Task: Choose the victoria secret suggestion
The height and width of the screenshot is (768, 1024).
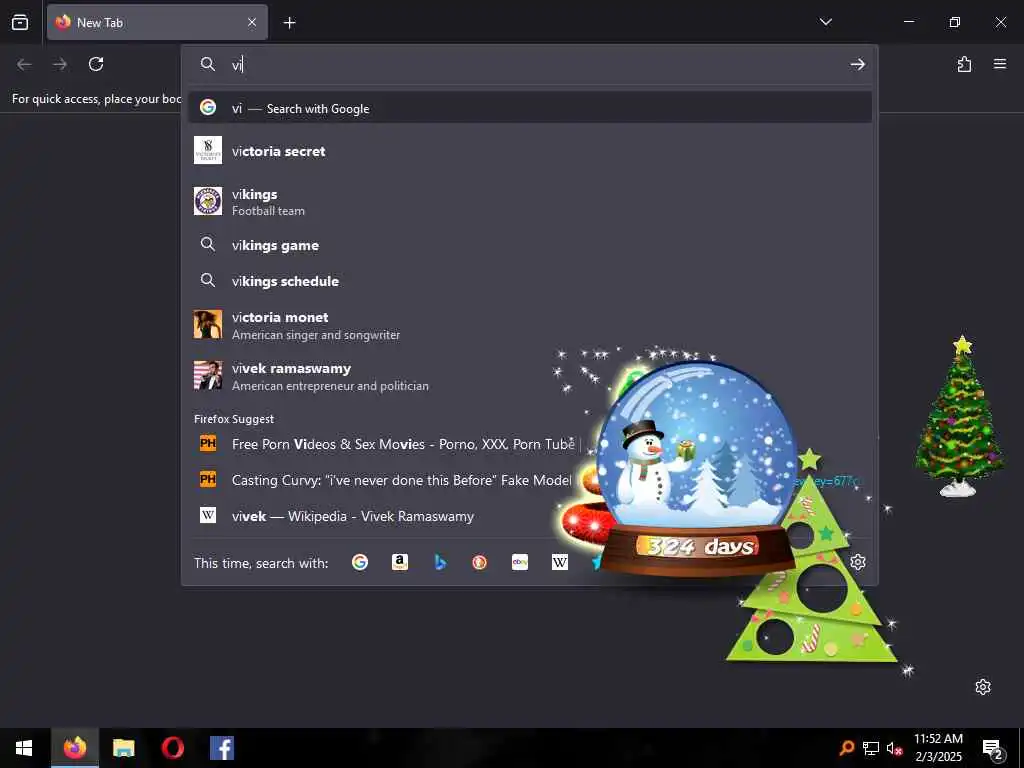Action: pyautogui.click(x=530, y=151)
